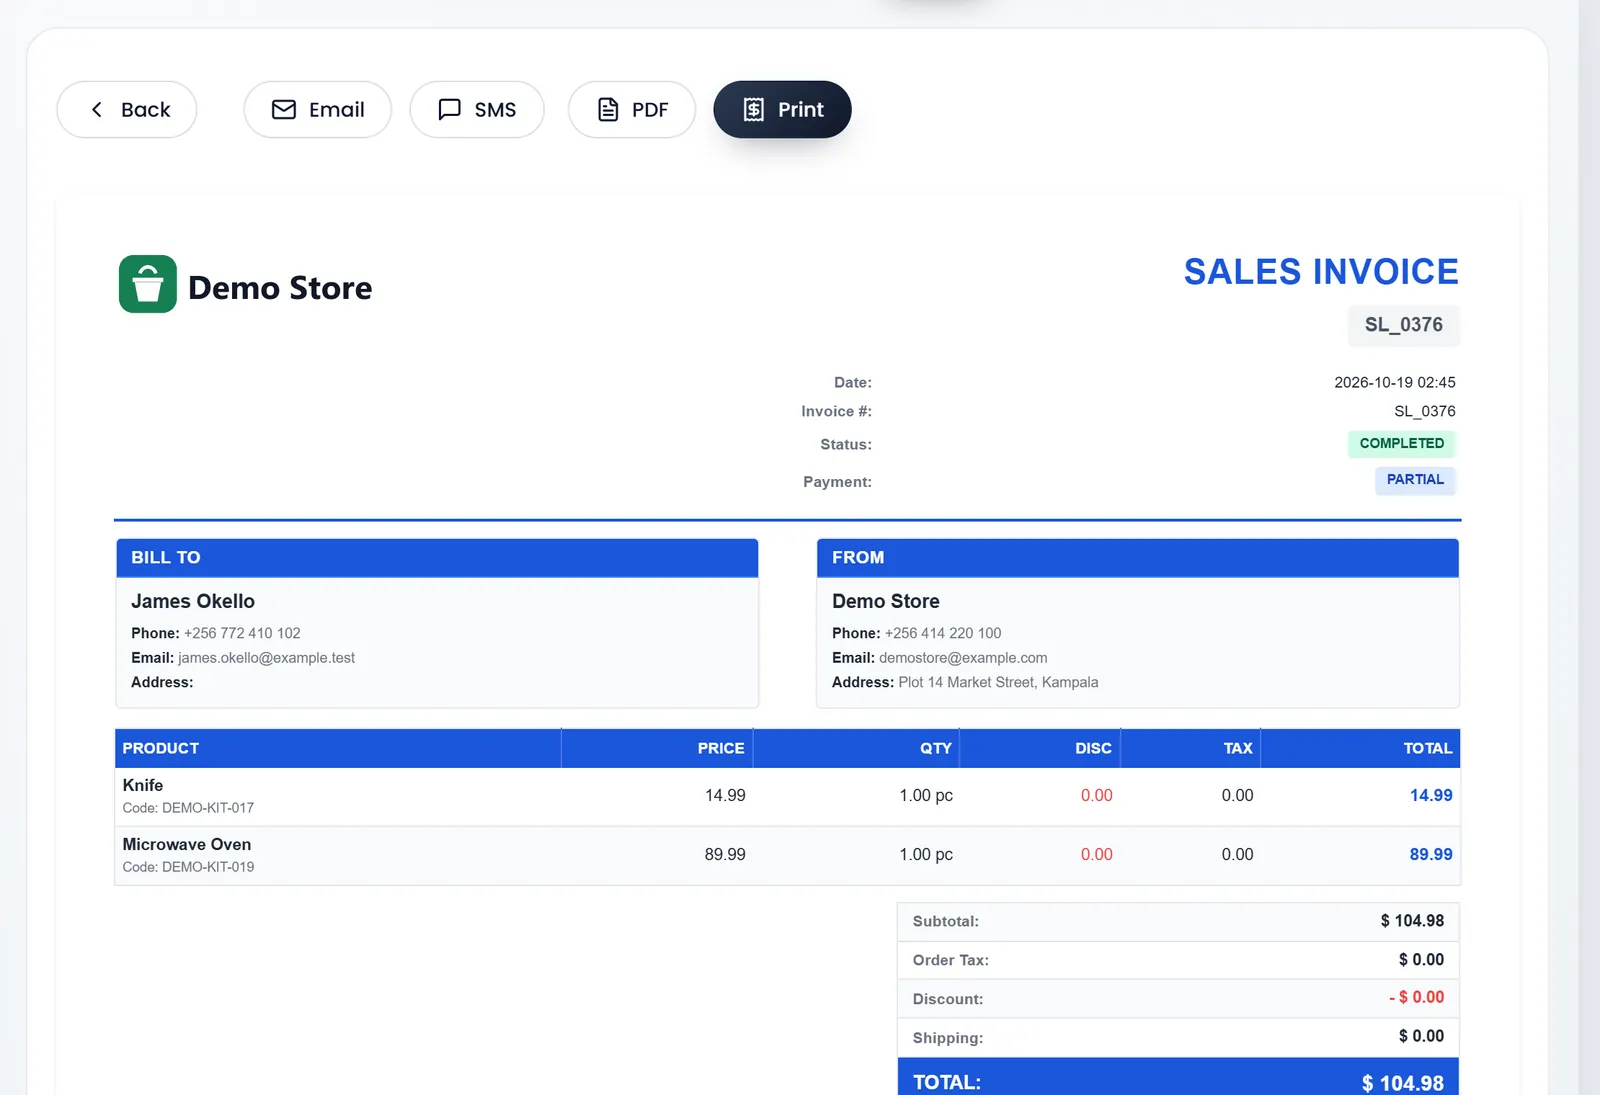1600x1095 pixels.
Task: Export the invoice as PDF
Action: click(632, 110)
